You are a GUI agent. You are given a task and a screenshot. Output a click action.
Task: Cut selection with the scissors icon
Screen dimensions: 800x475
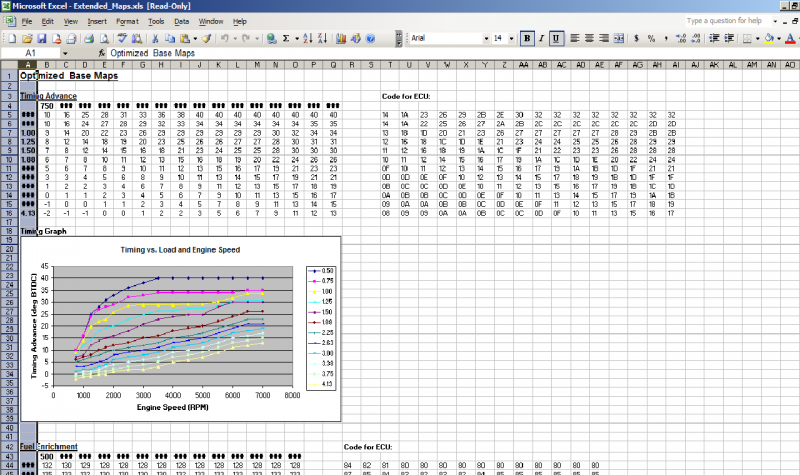click(155, 38)
